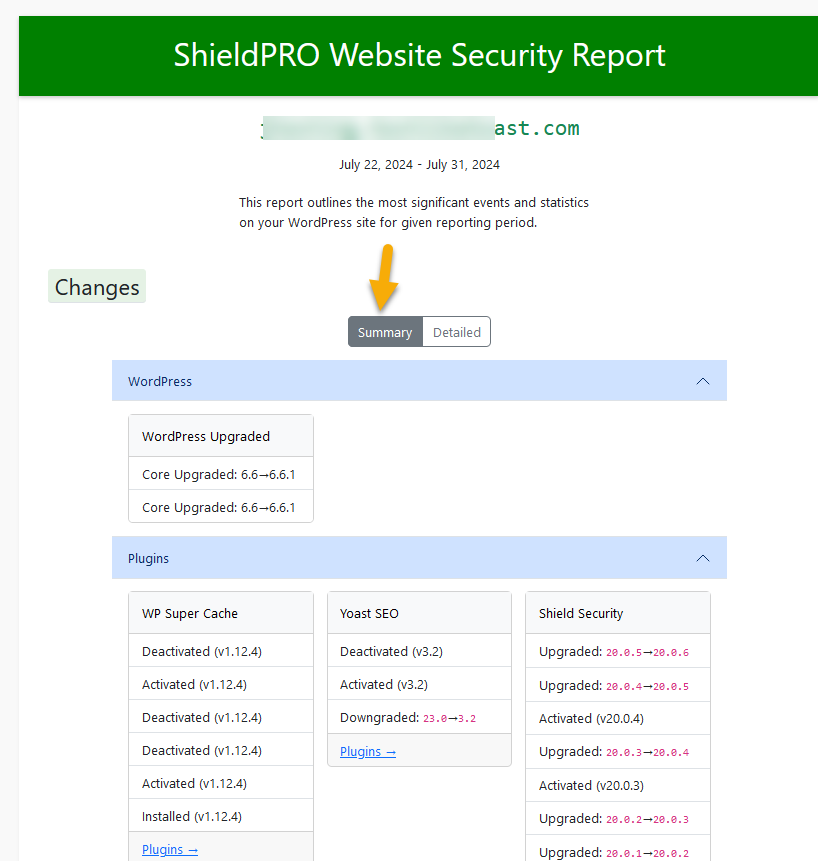Click Activated (v20.0.3) row
Image resolution: width=818 pixels, height=861 pixels.
[x=618, y=785]
